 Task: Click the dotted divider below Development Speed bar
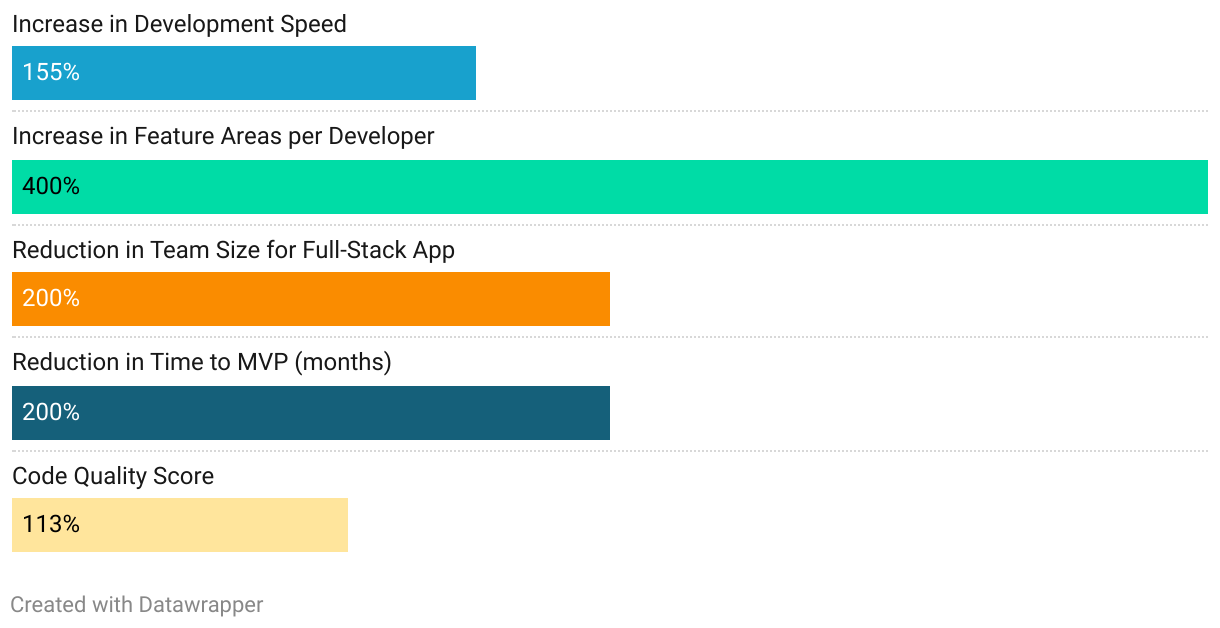(x=610, y=111)
